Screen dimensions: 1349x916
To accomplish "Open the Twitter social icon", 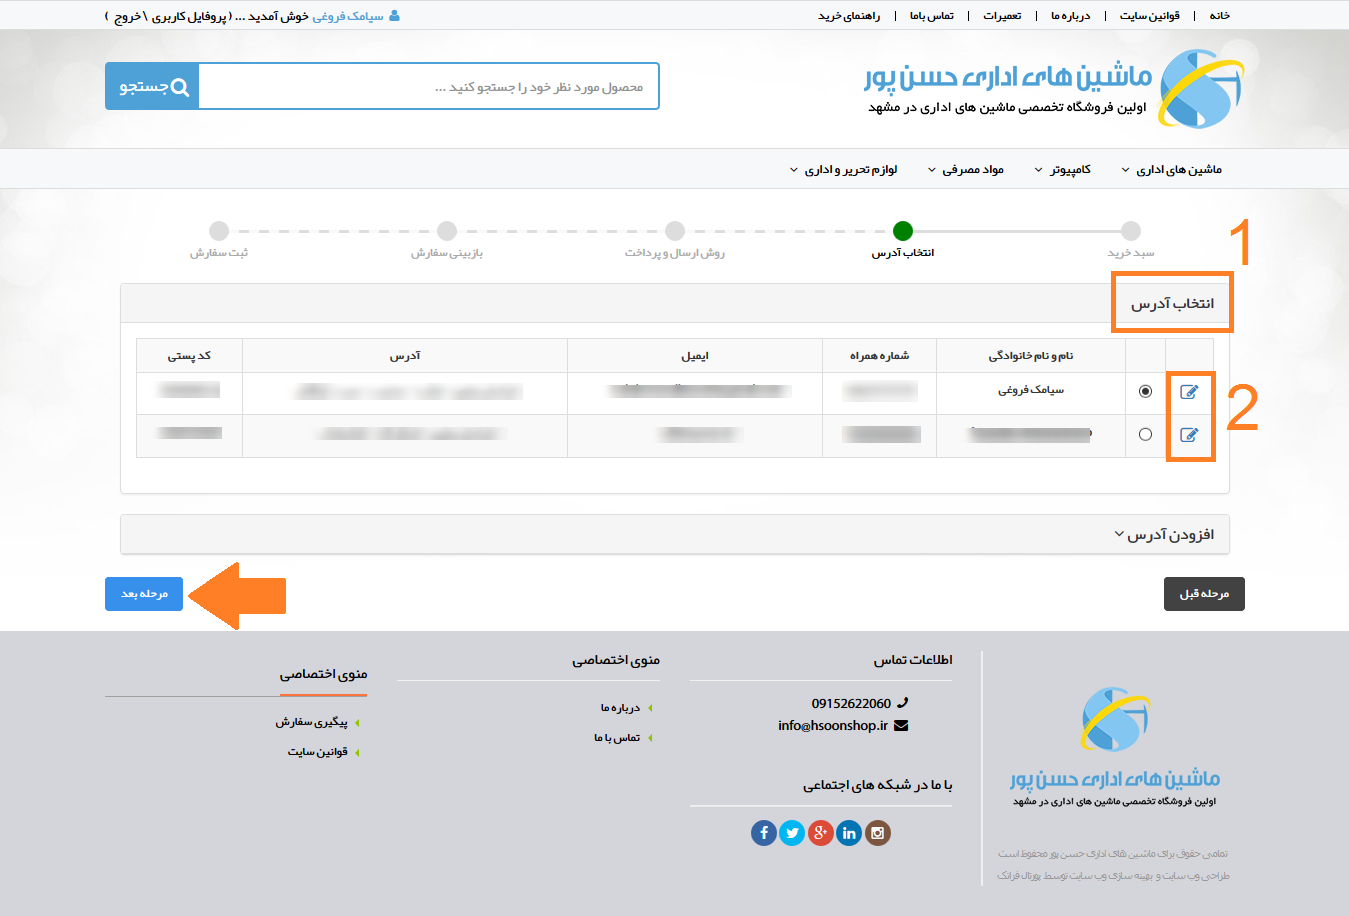I will click(x=792, y=833).
